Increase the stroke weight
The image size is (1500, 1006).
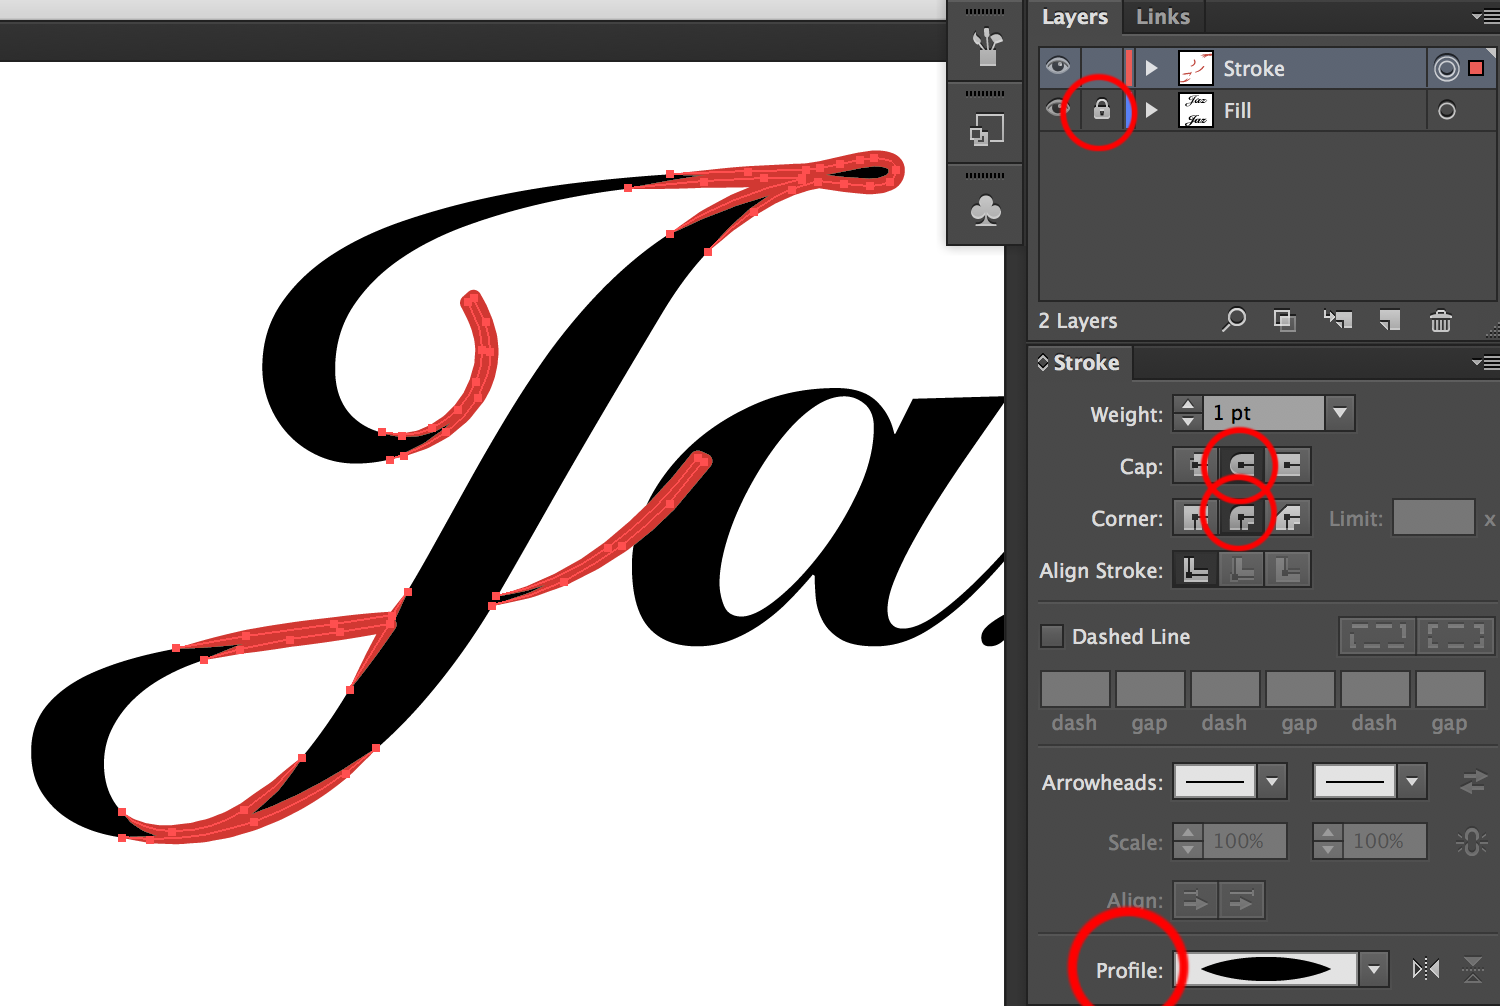(x=1188, y=404)
